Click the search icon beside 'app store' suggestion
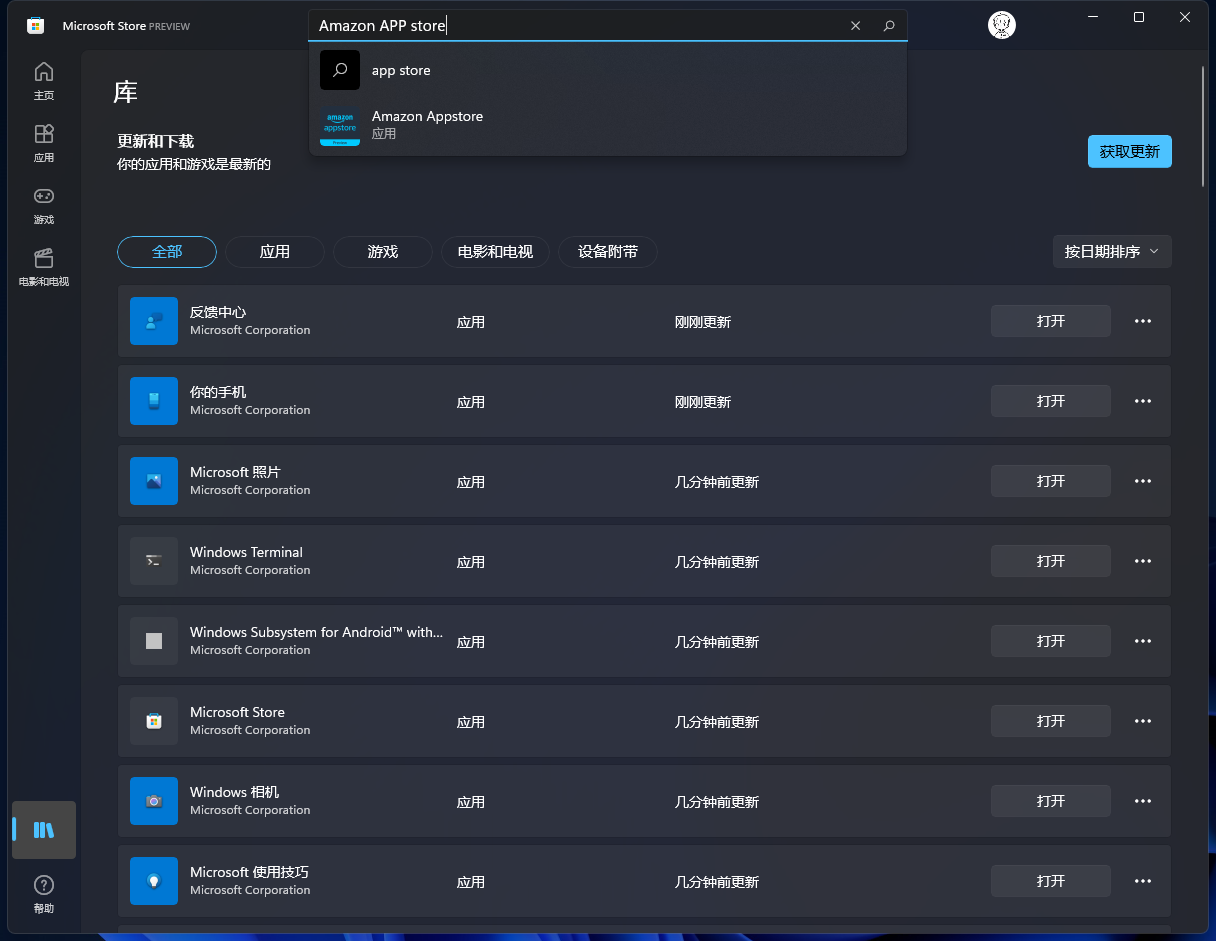The width and height of the screenshot is (1216, 941). (340, 70)
